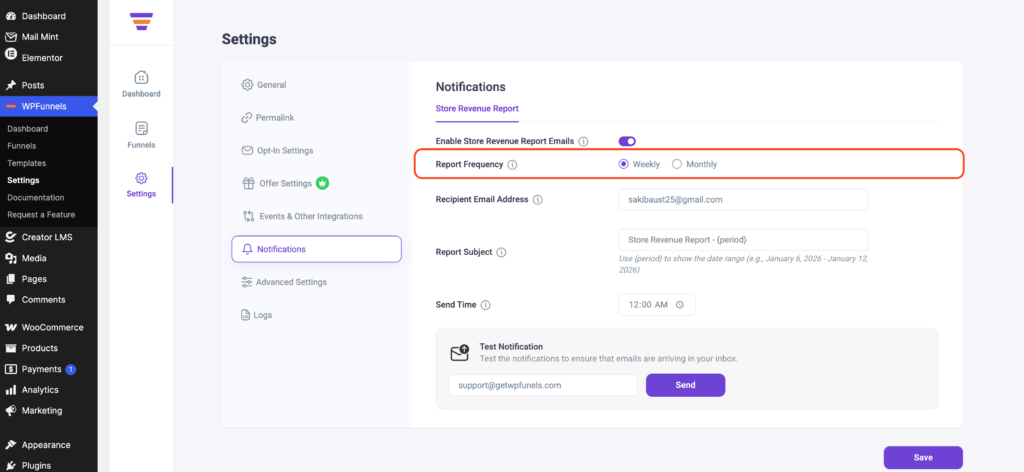Switch to the Store Revenue Report tab

tap(477, 108)
